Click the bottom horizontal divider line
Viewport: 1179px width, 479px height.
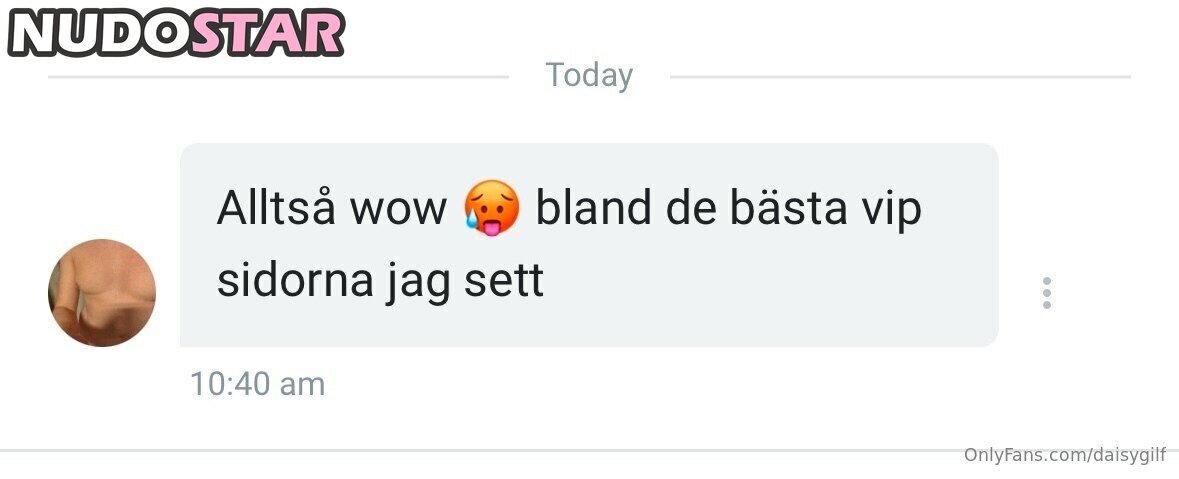590,450
